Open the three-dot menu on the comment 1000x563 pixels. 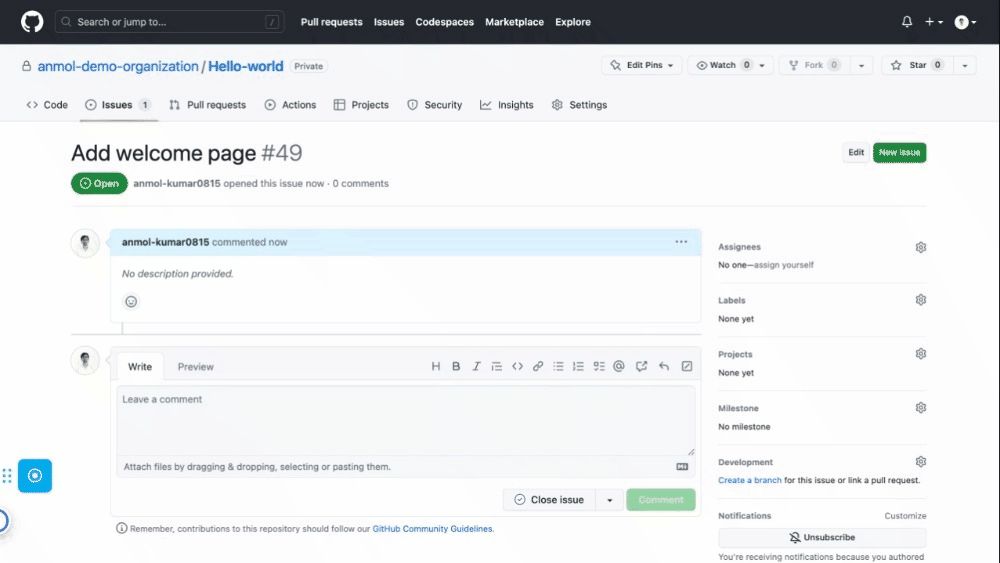[681, 242]
